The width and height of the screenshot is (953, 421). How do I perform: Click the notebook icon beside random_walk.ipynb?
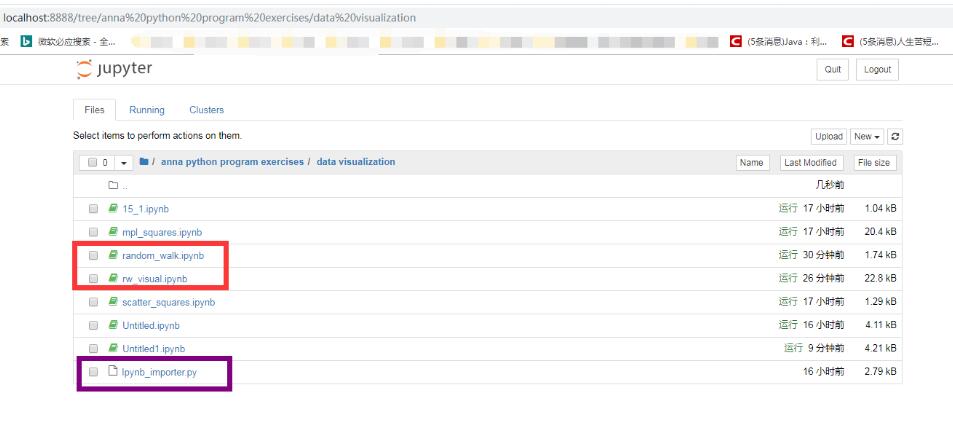click(112, 255)
